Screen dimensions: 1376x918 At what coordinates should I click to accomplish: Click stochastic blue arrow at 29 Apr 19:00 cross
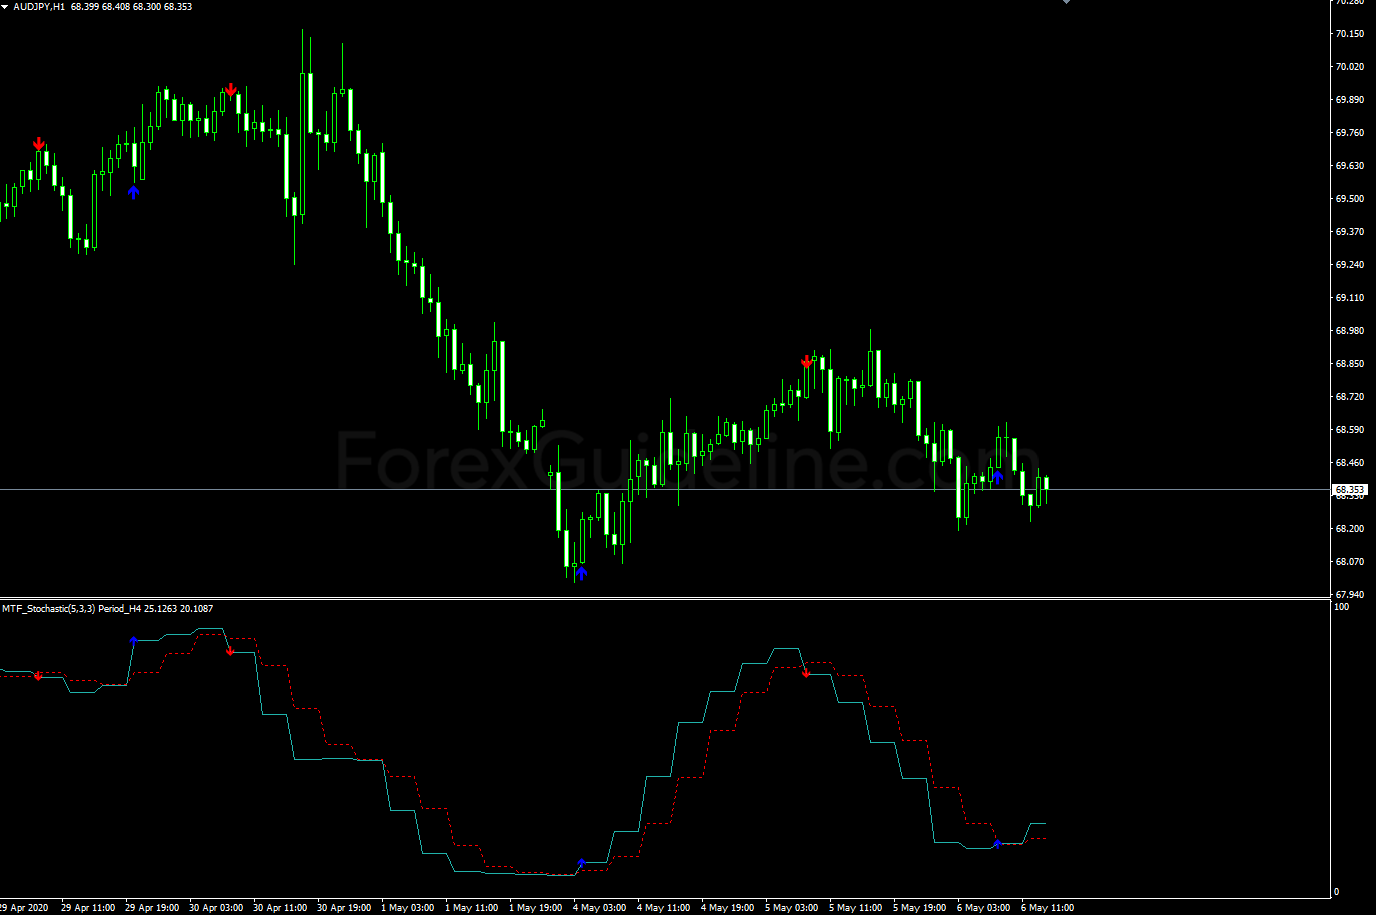(133, 640)
